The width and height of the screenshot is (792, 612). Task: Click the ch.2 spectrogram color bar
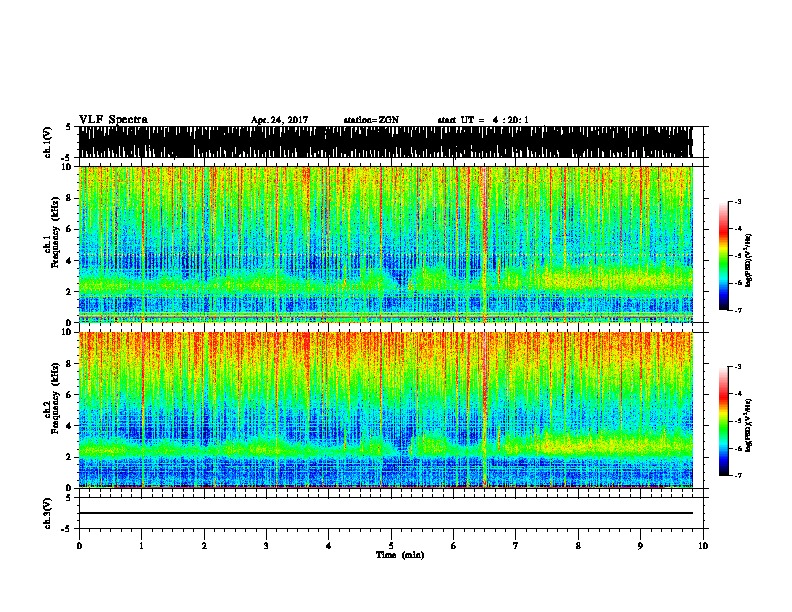(723, 421)
